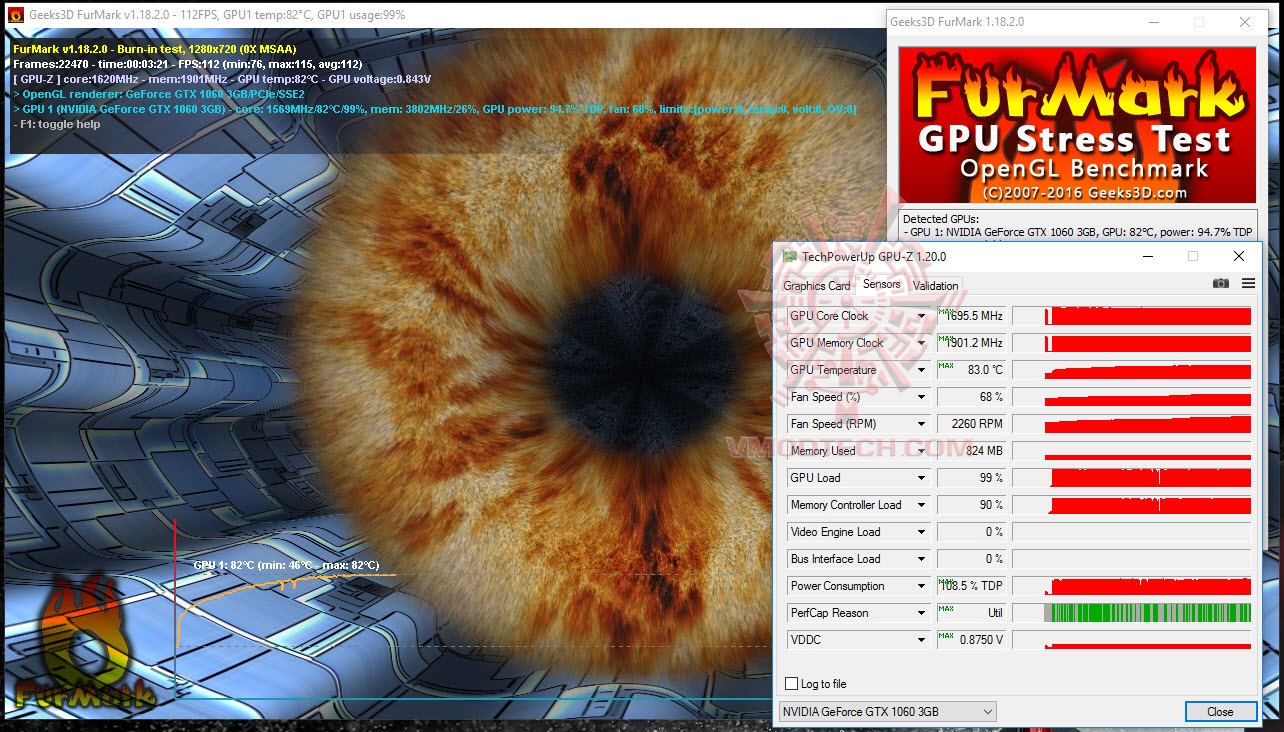Expand the GPU Core Clock sensor dropdown
Viewport: 1284px width, 732px height.
tap(922, 316)
